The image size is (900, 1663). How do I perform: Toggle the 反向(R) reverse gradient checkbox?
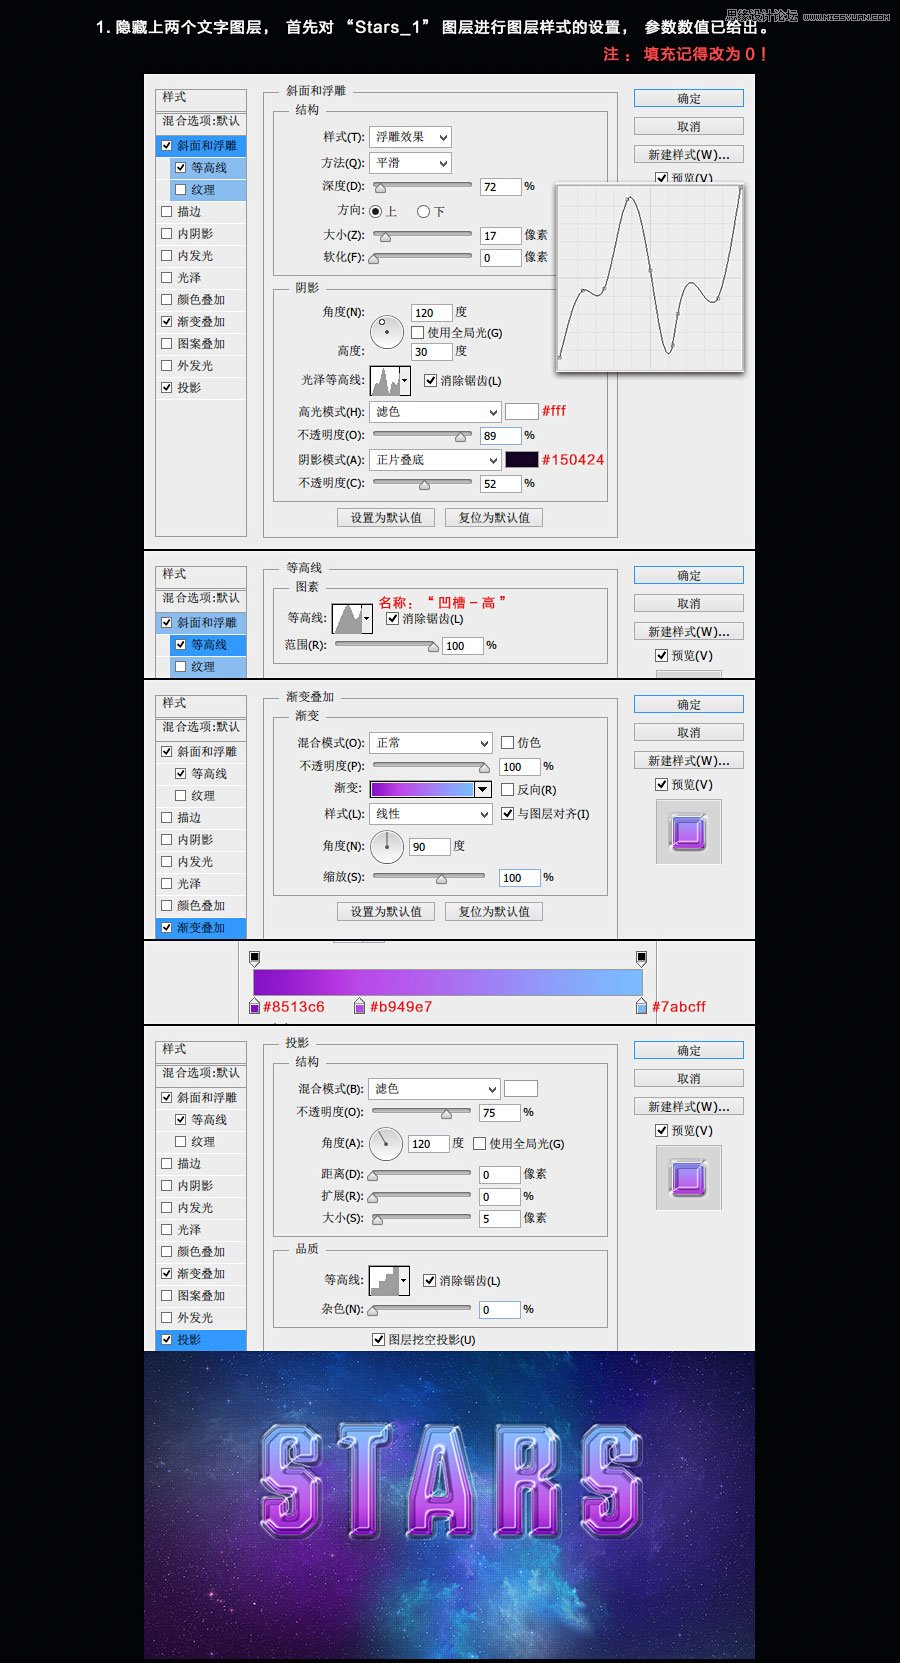click(508, 790)
